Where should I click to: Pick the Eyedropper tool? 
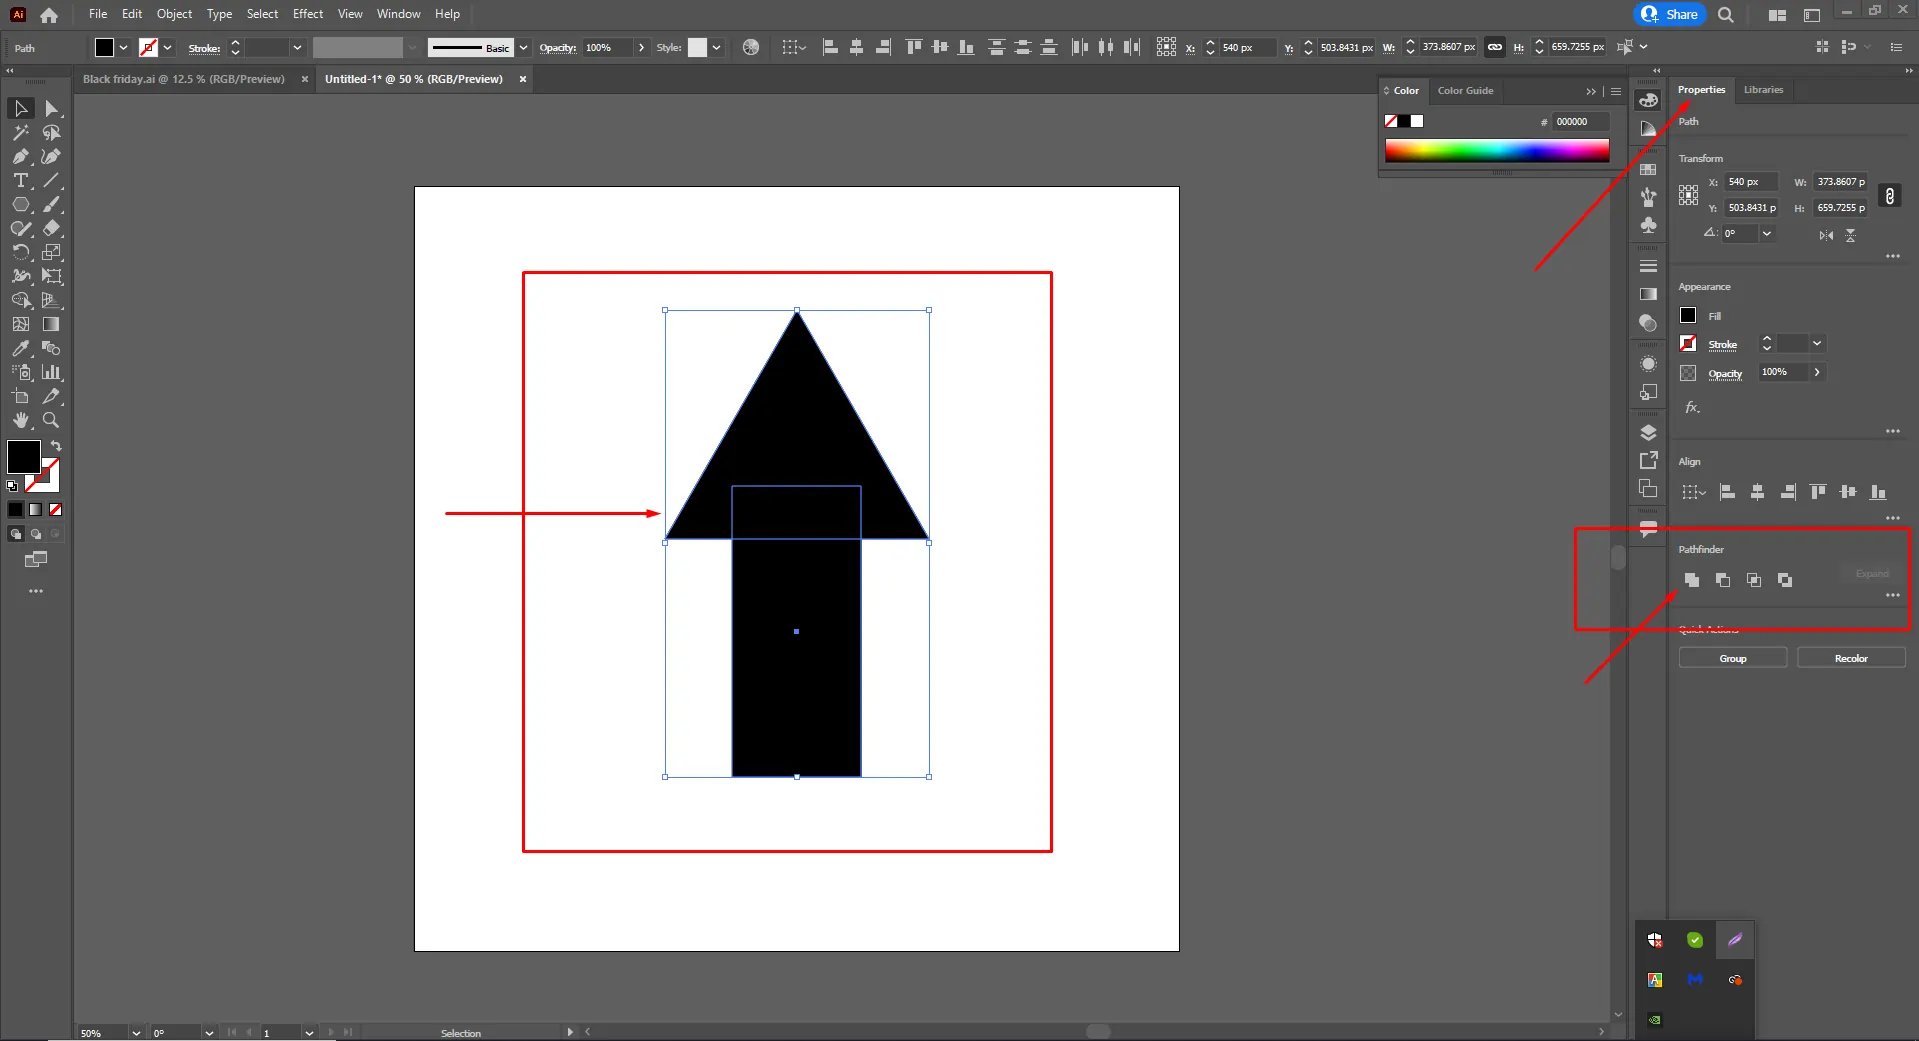pos(21,348)
